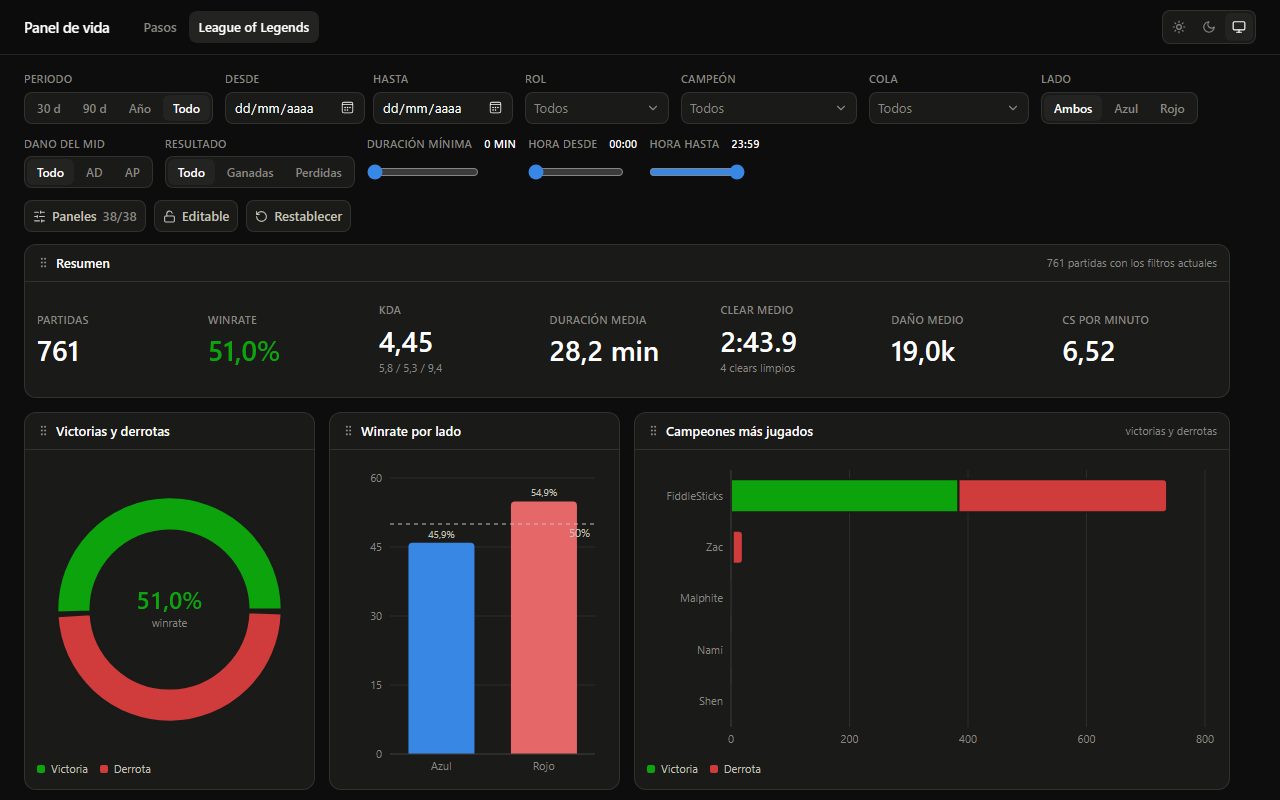The image size is (1280, 800).
Task: Choose Rojo side filter
Action: point(1172,108)
